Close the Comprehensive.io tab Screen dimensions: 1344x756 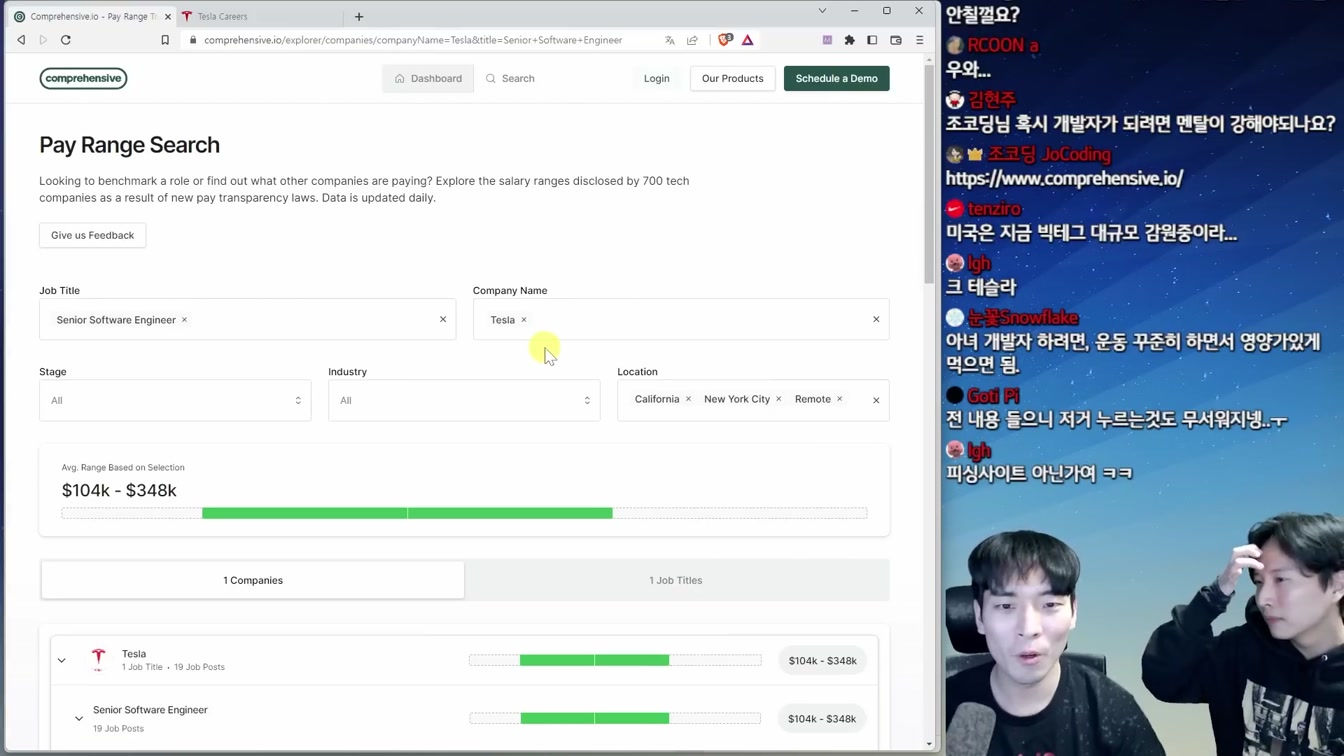pyautogui.click(x=167, y=16)
